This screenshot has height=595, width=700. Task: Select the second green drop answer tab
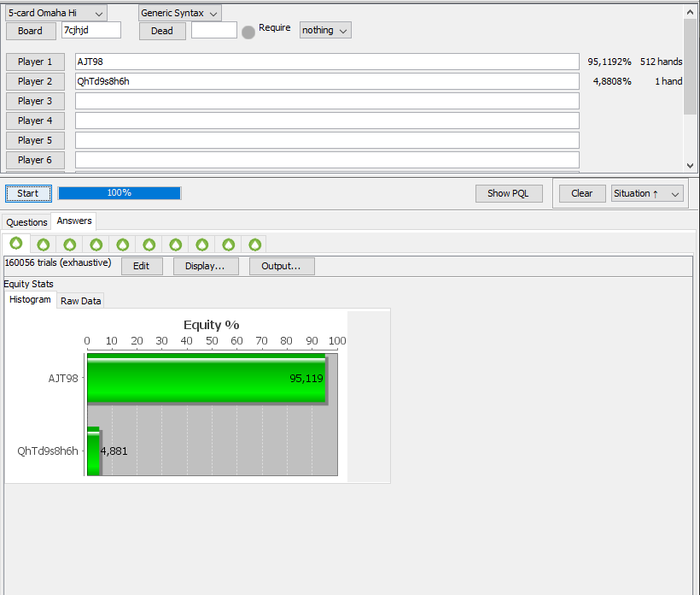(43, 244)
